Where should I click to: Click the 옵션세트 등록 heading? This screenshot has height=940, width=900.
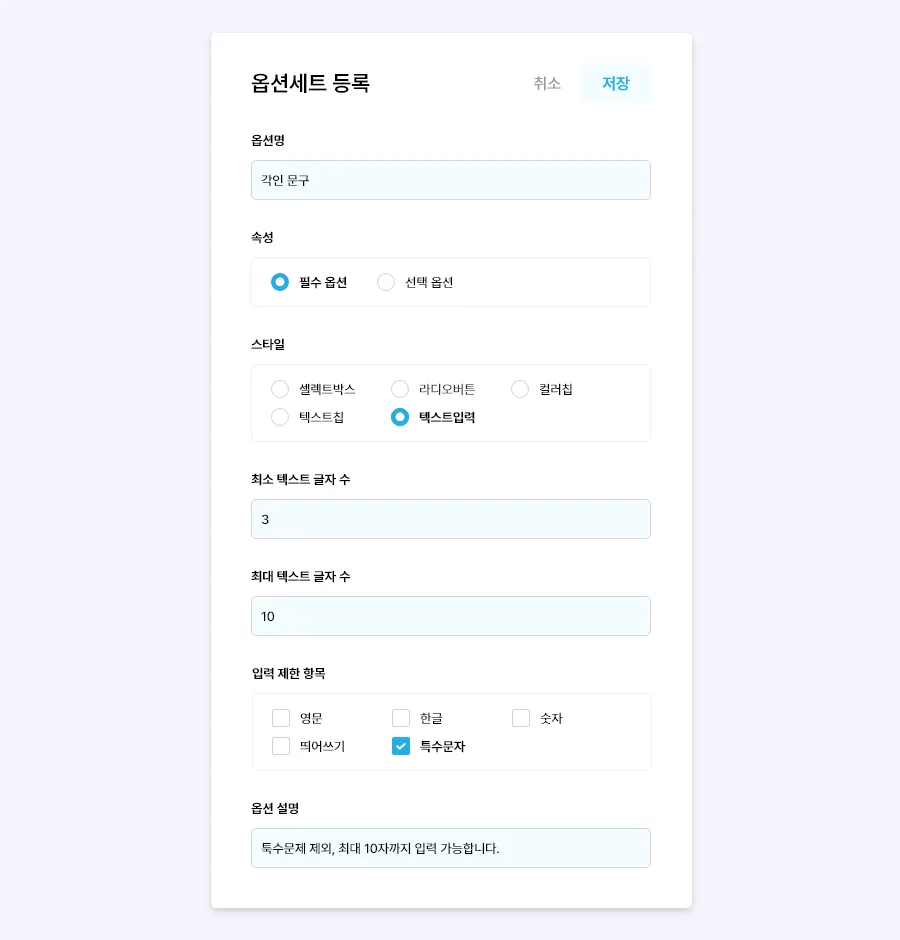pos(311,84)
